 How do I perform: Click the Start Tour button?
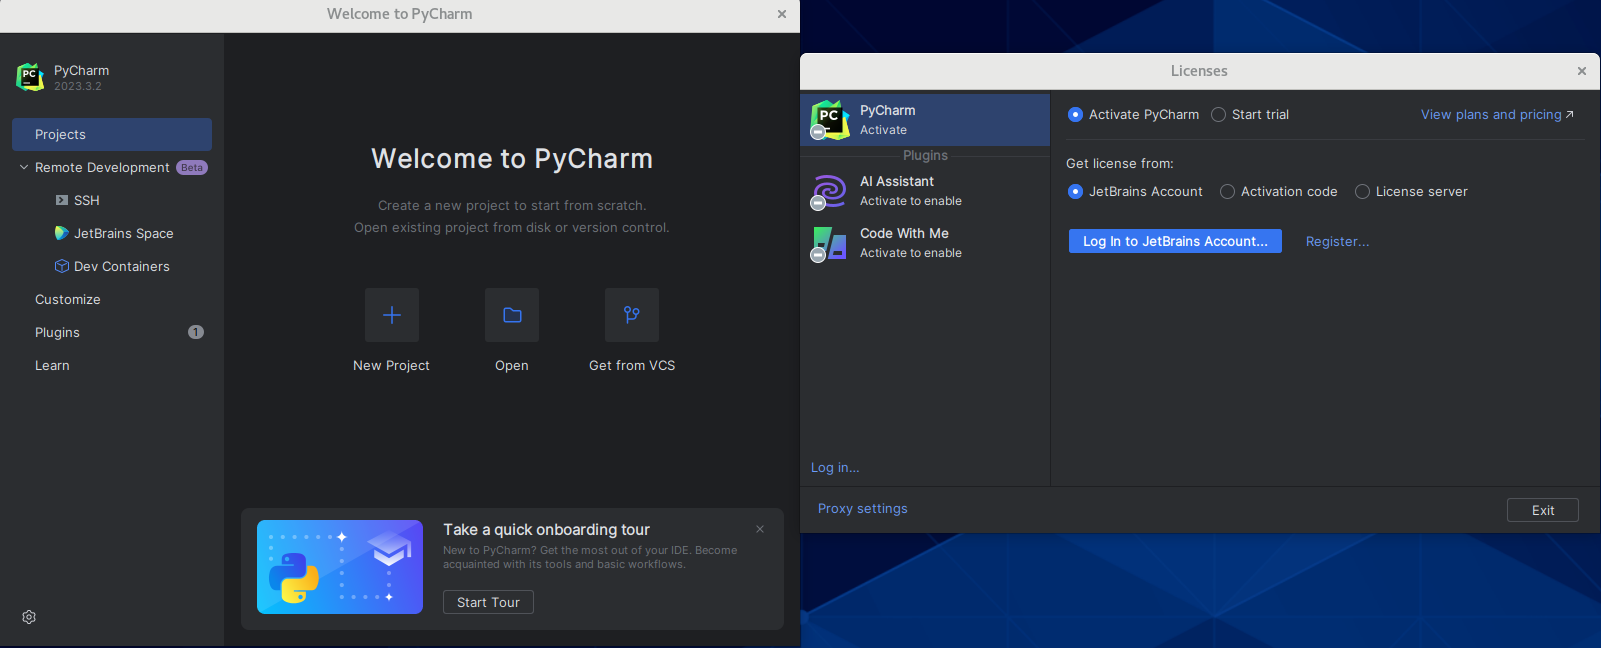point(488,602)
